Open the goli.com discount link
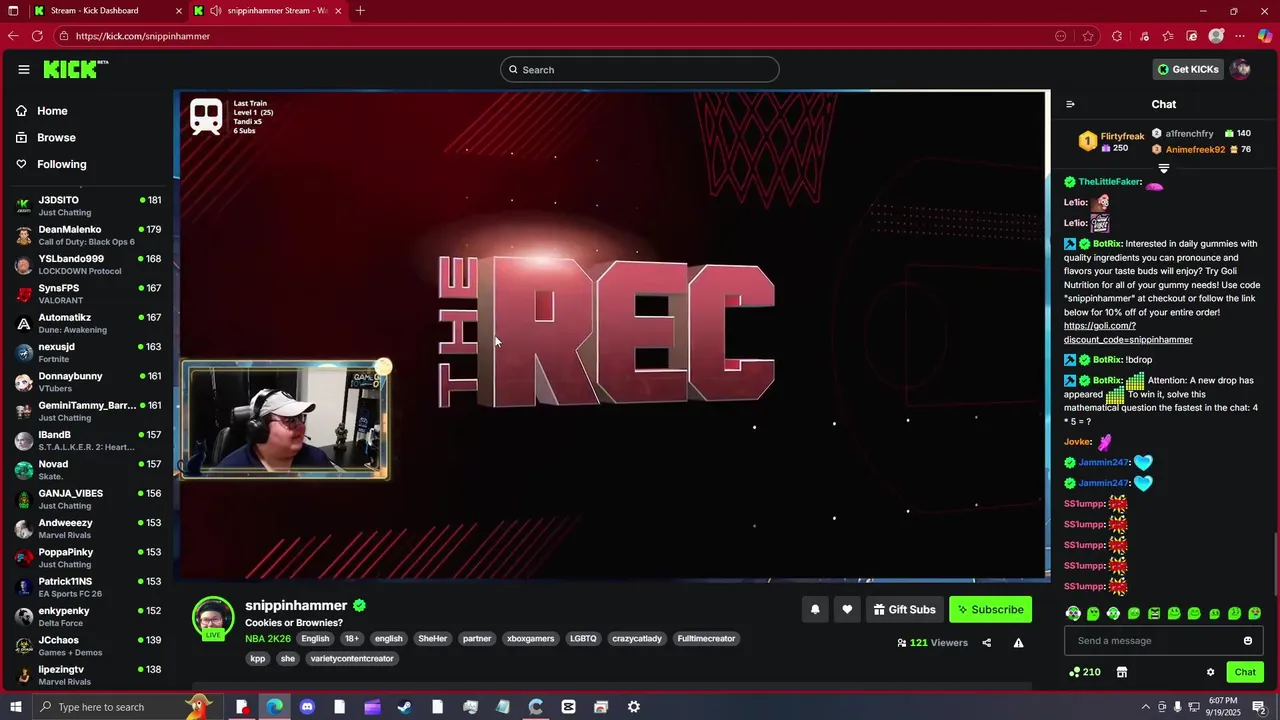 tap(1128, 333)
